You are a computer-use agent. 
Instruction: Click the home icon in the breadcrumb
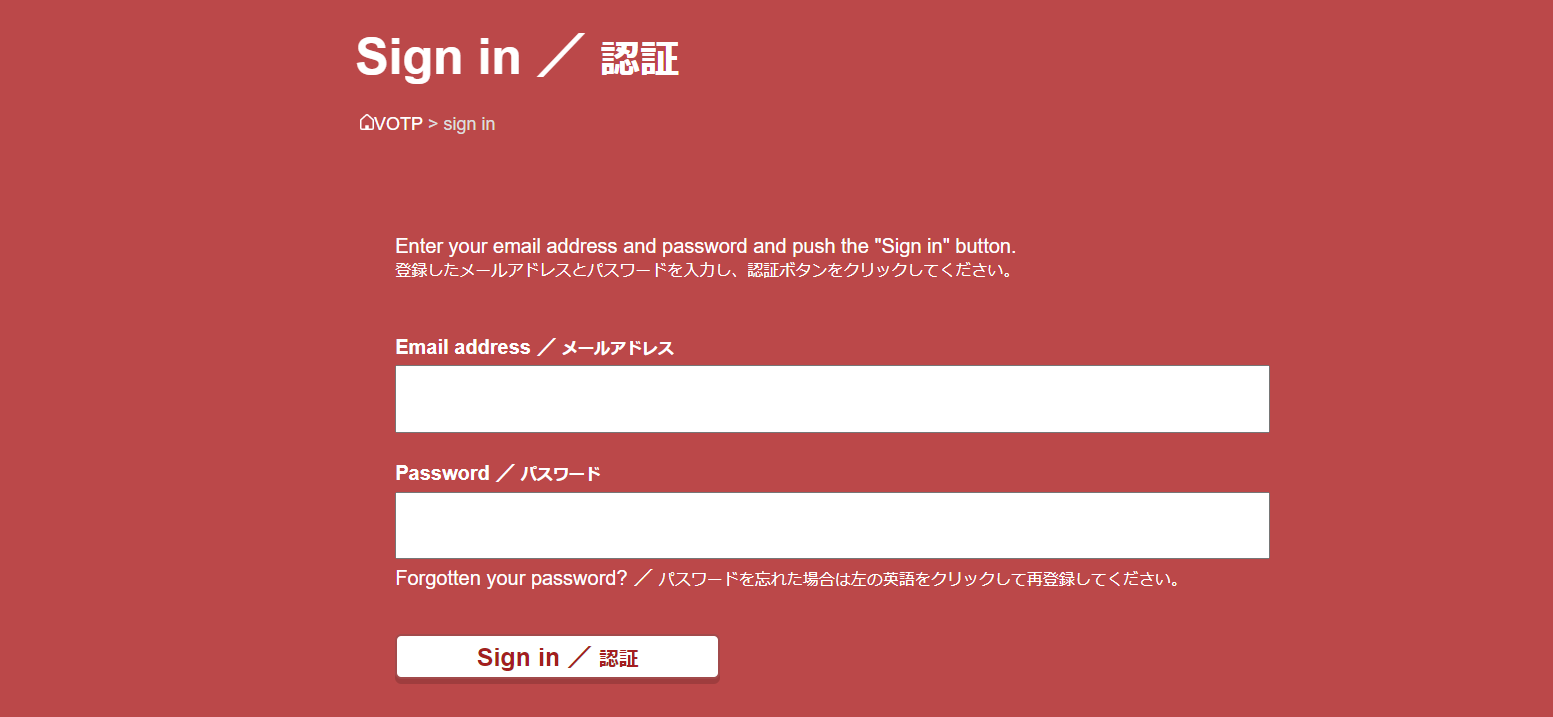(x=367, y=122)
